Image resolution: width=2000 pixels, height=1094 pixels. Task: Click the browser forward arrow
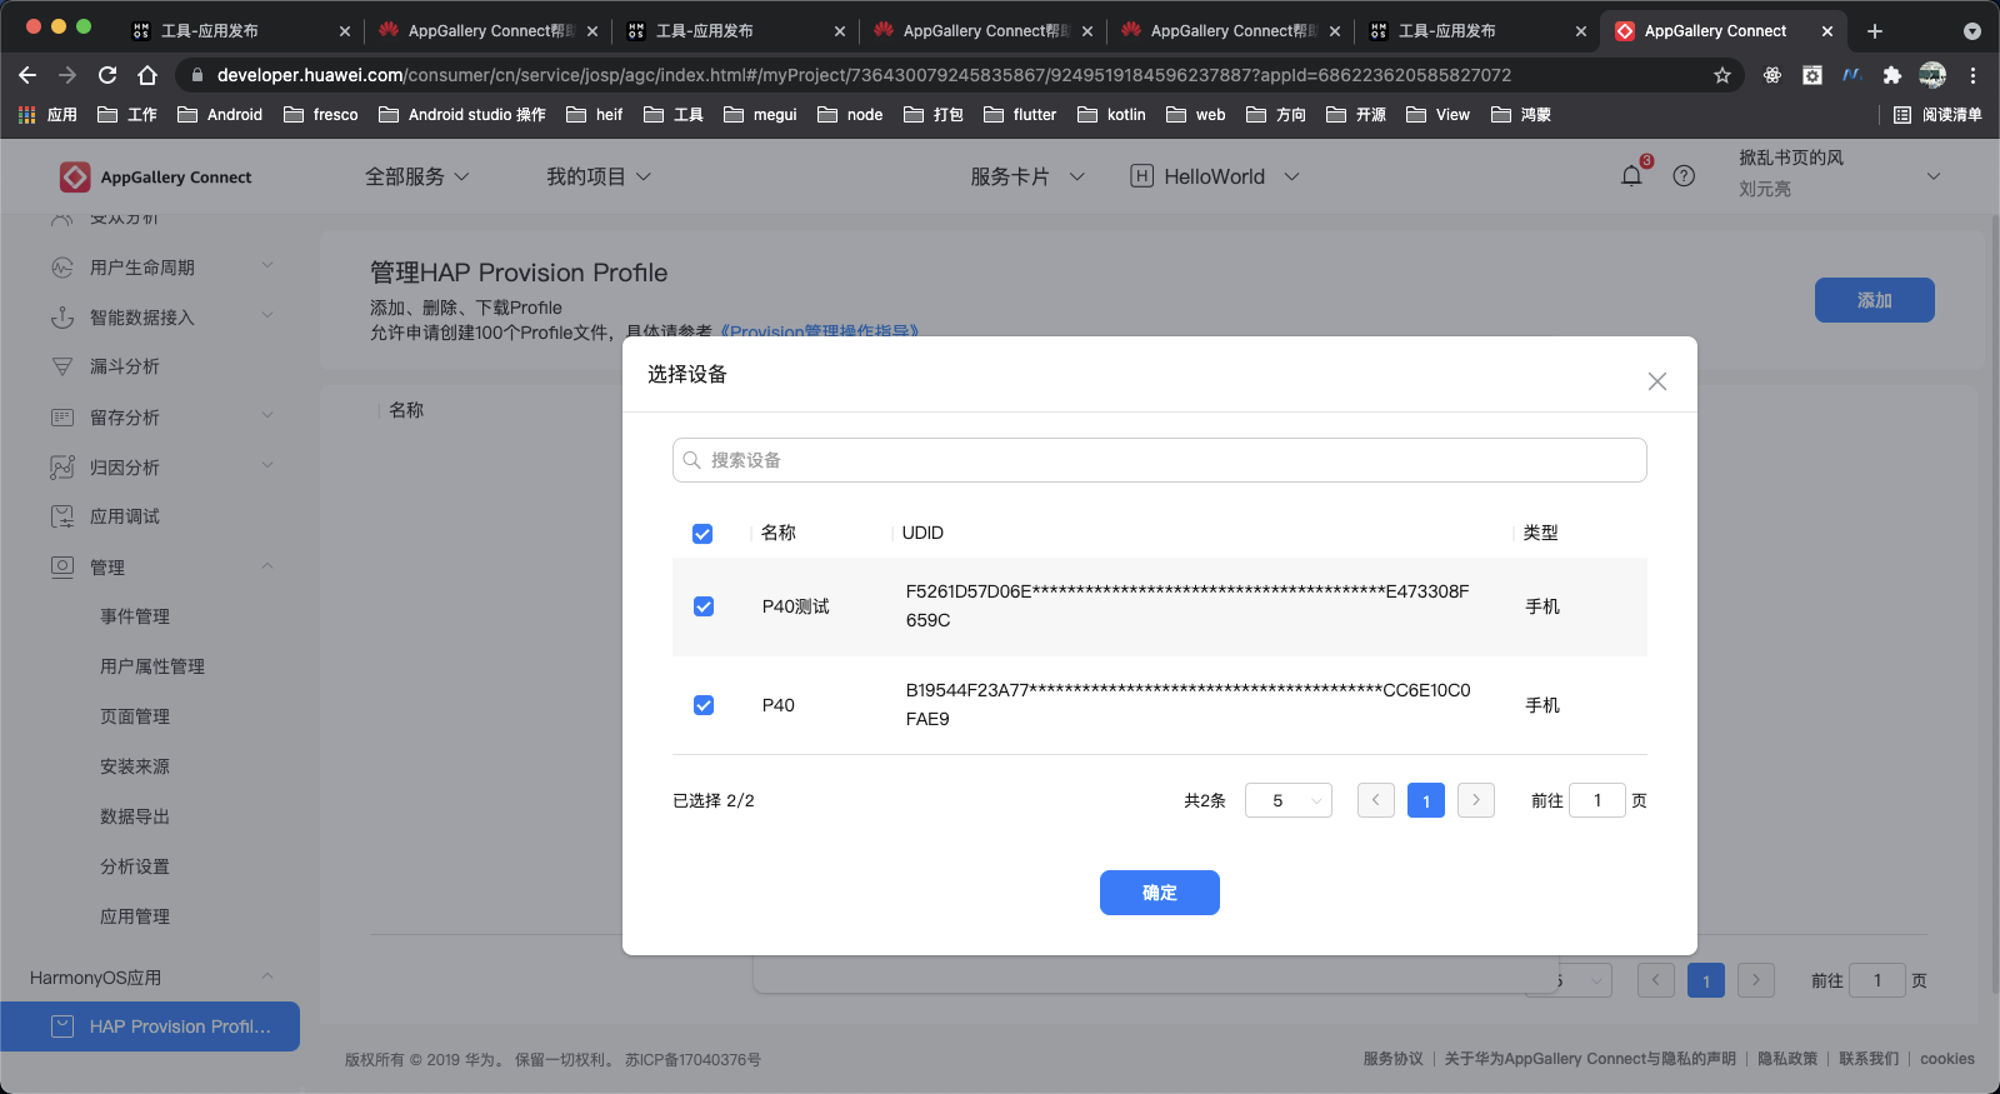coord(67,75)
